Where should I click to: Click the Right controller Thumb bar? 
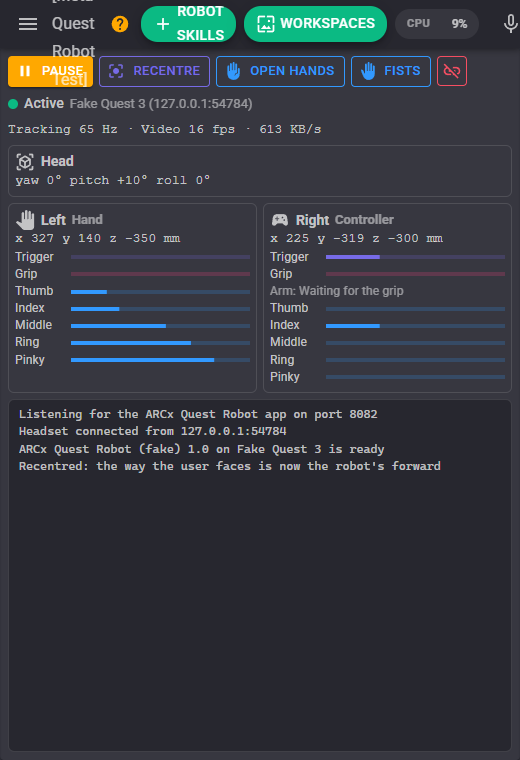[415, 309]
